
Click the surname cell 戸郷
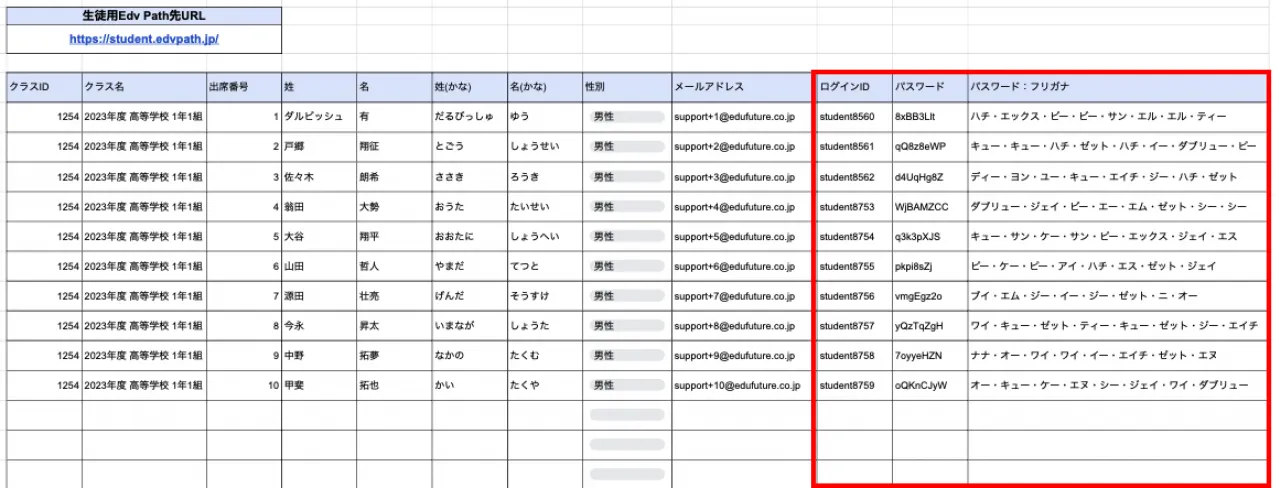click(319, 147)
